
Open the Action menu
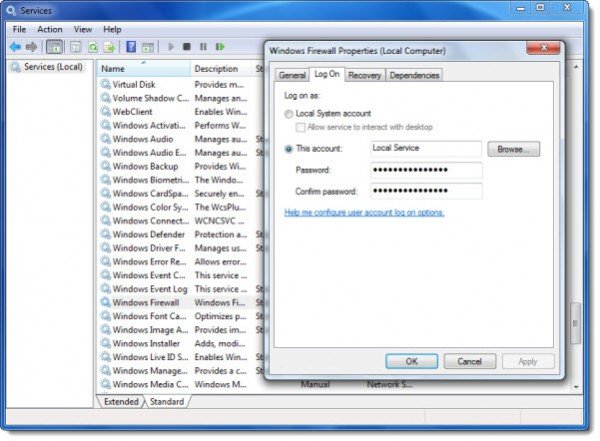[50, 29]
